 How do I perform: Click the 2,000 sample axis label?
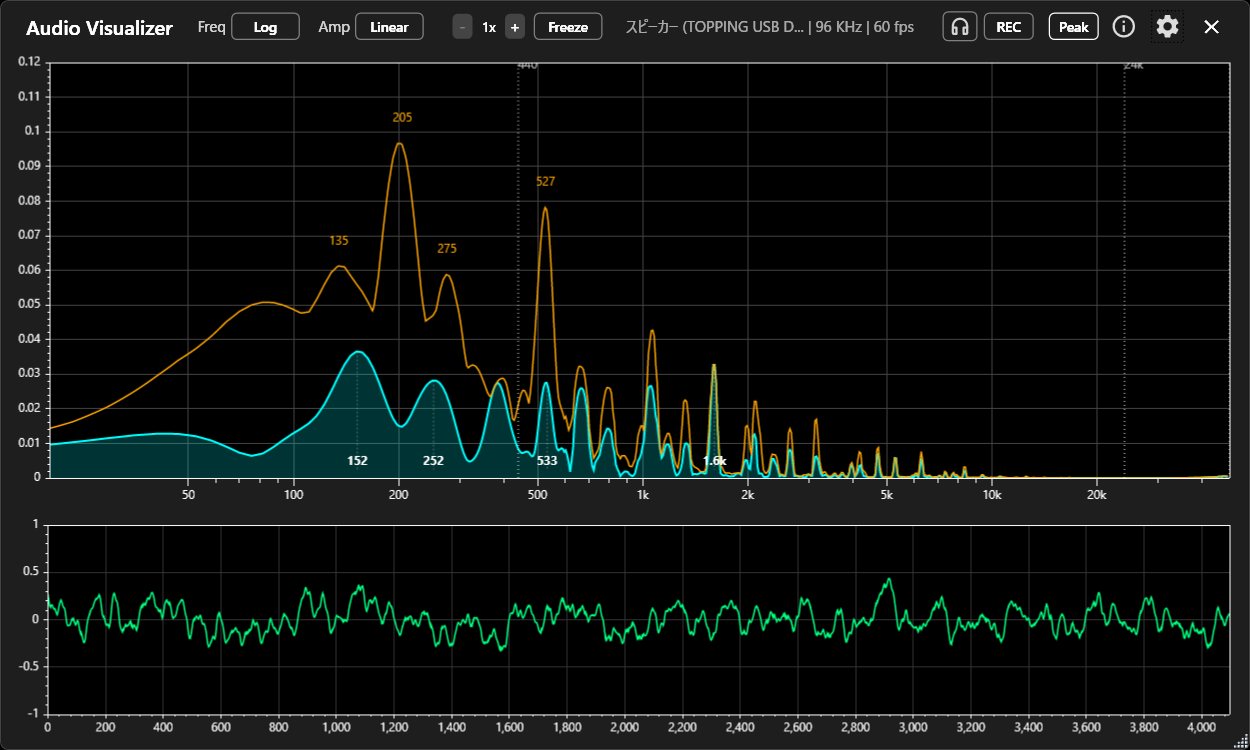[624, 727]
